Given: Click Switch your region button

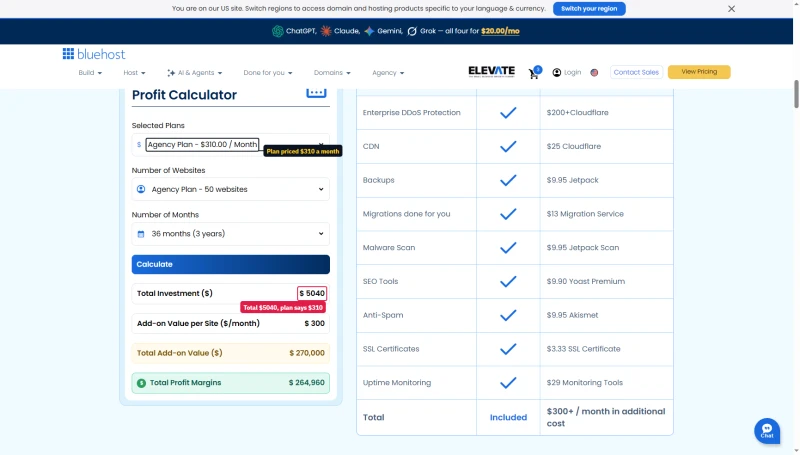Looking at the screenshot, I should pos(589,9).
